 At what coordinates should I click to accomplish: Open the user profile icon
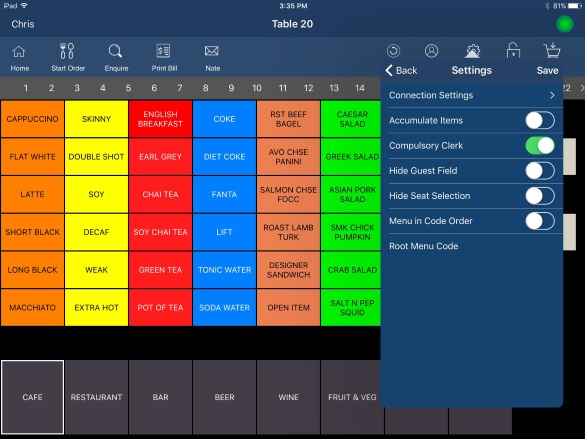click(431, 51)
